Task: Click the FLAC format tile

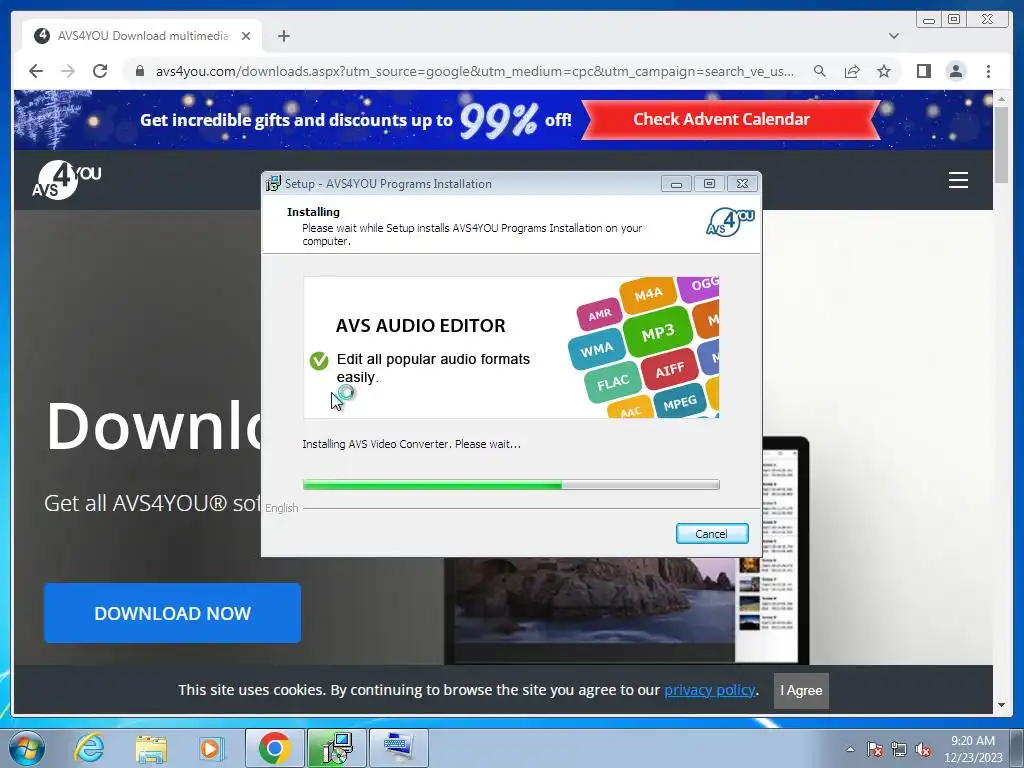Action: point(613,382)
